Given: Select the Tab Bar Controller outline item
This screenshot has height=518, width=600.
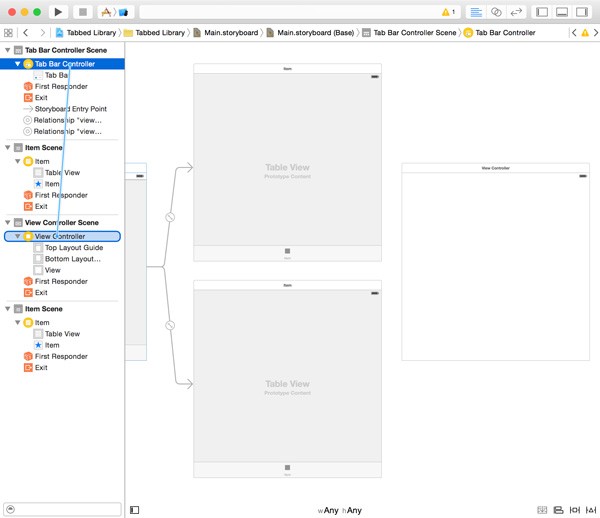Looking at the screenshot, I should 62,64.
